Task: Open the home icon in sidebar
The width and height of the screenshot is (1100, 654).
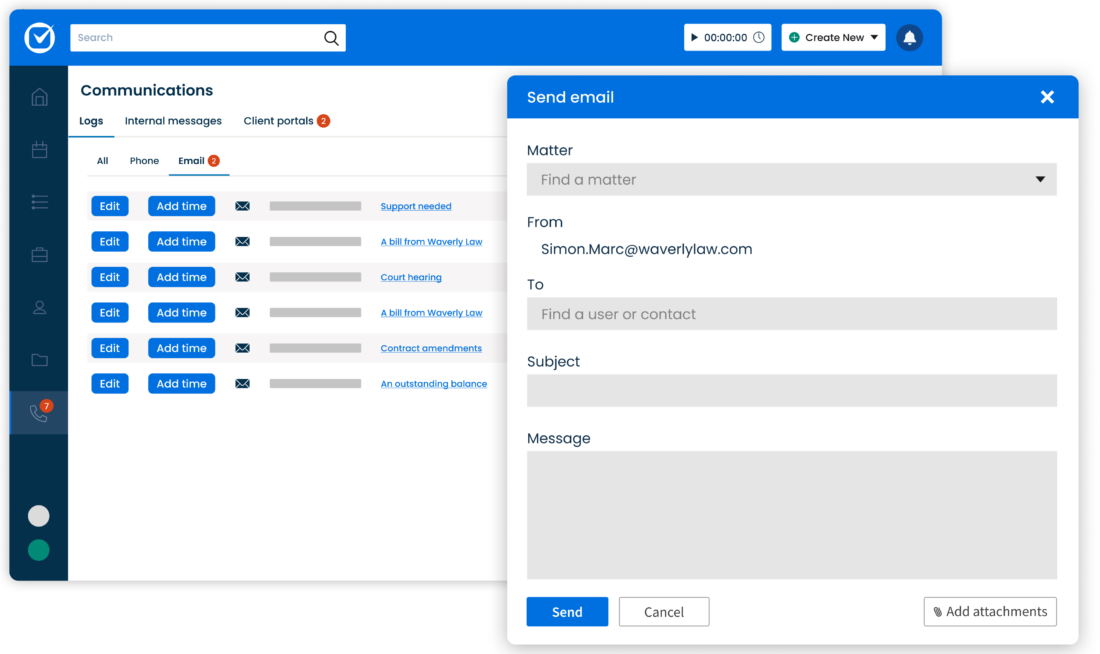Action: [39, 97]
